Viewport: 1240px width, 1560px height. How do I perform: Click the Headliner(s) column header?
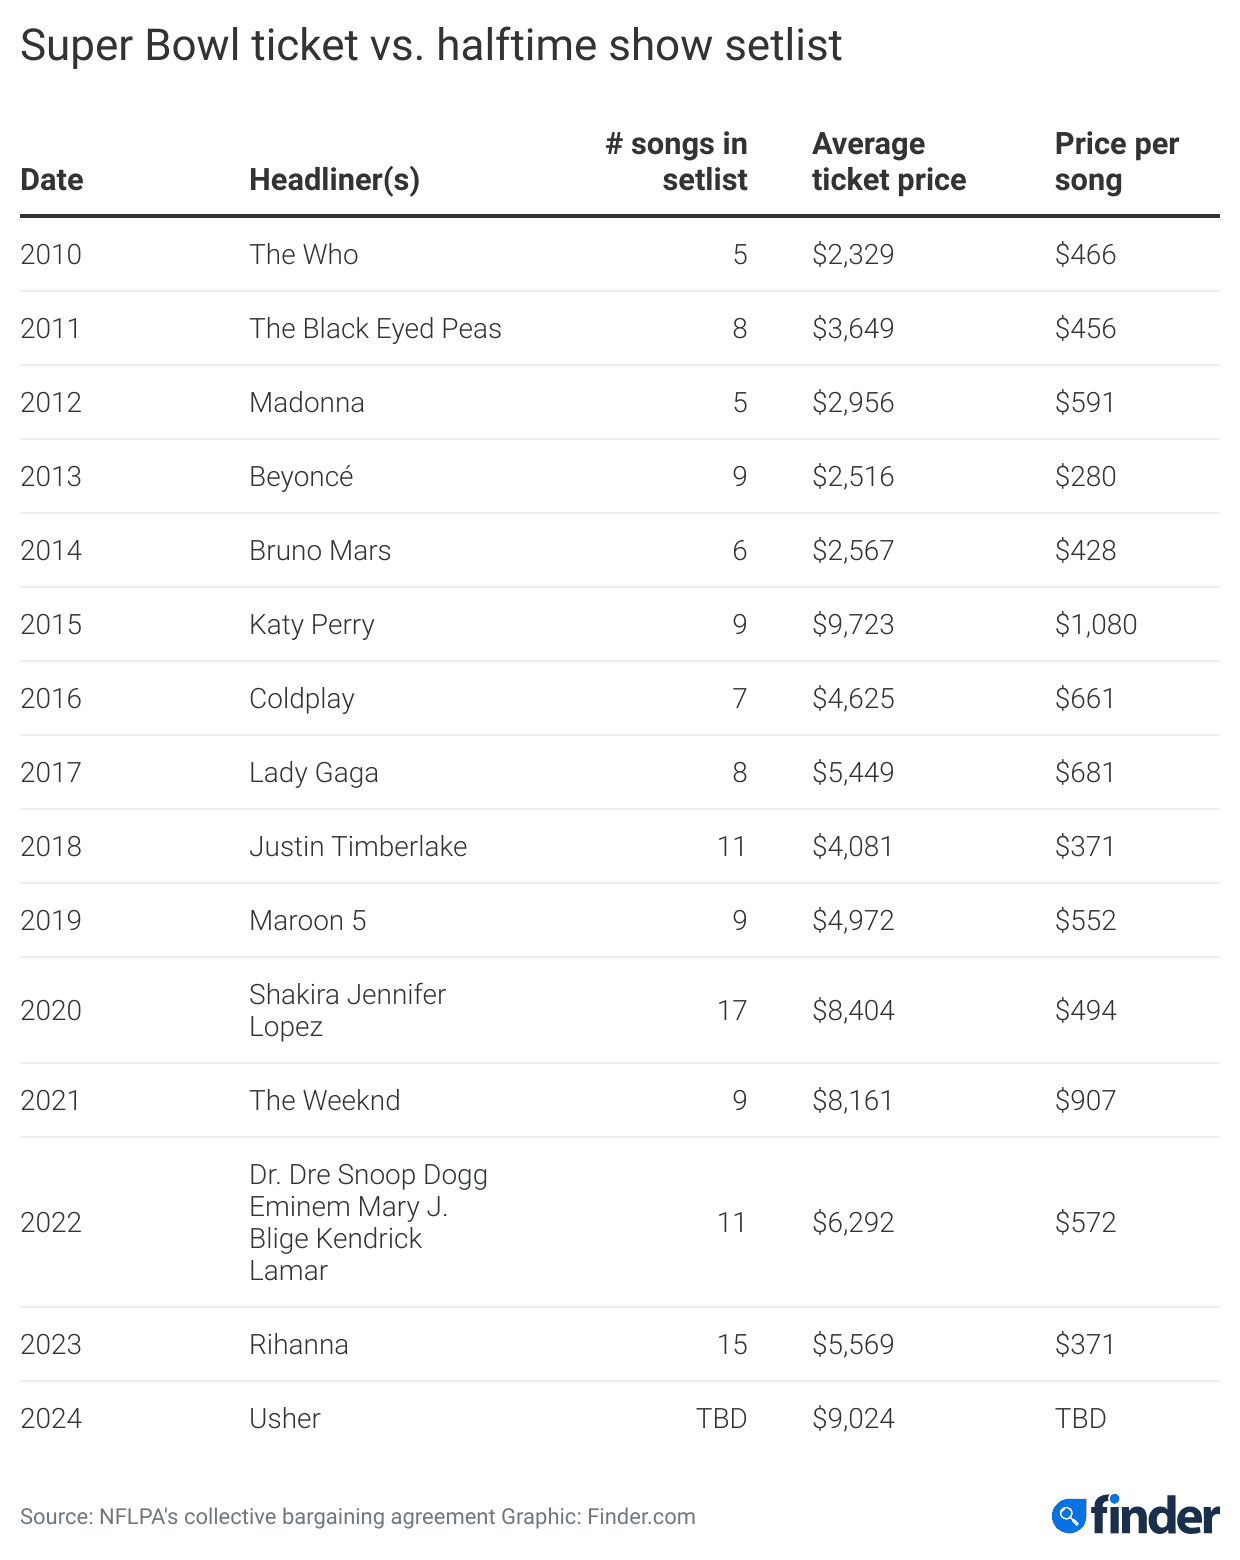point(334,180)
